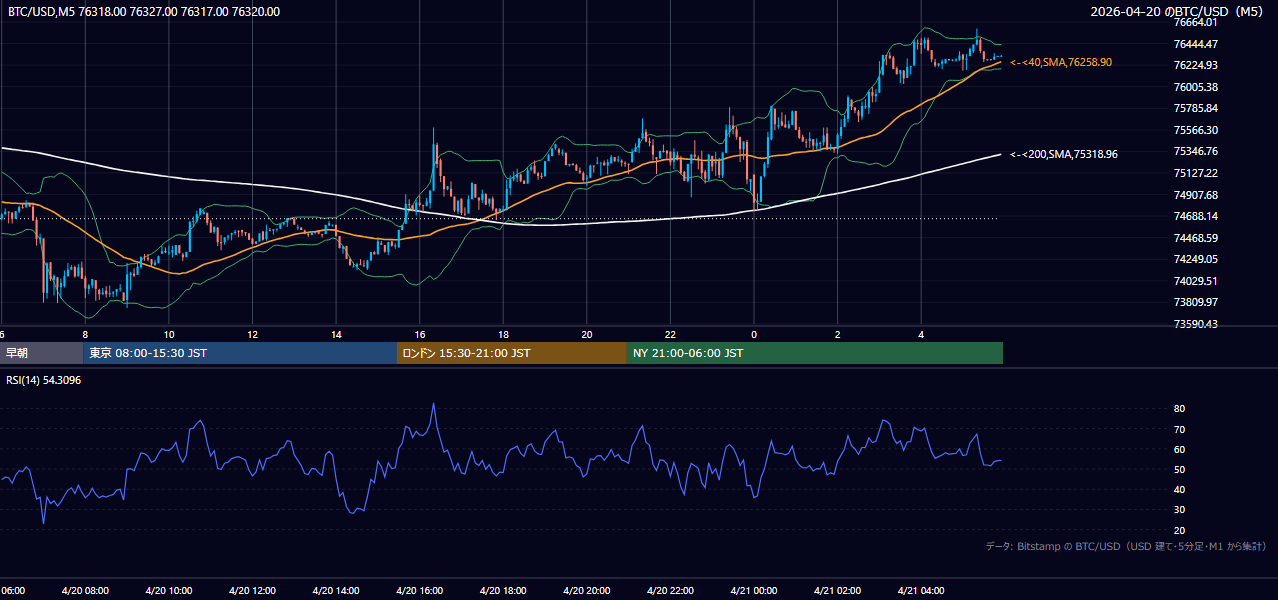The height and width of the screenshot is (600, 1278).
Task: Select the 早朝 session bar
Action: click(42, 353)
